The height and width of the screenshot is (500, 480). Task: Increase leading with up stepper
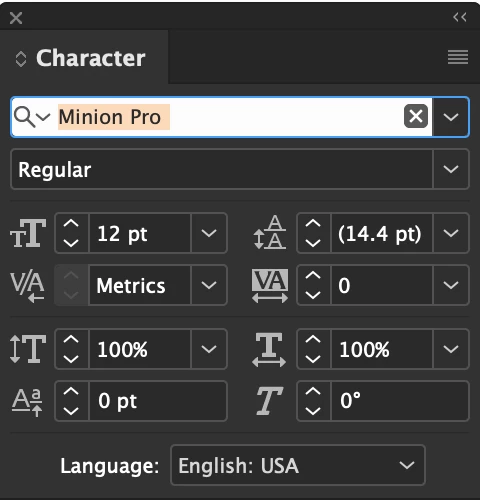coord(313,223)
